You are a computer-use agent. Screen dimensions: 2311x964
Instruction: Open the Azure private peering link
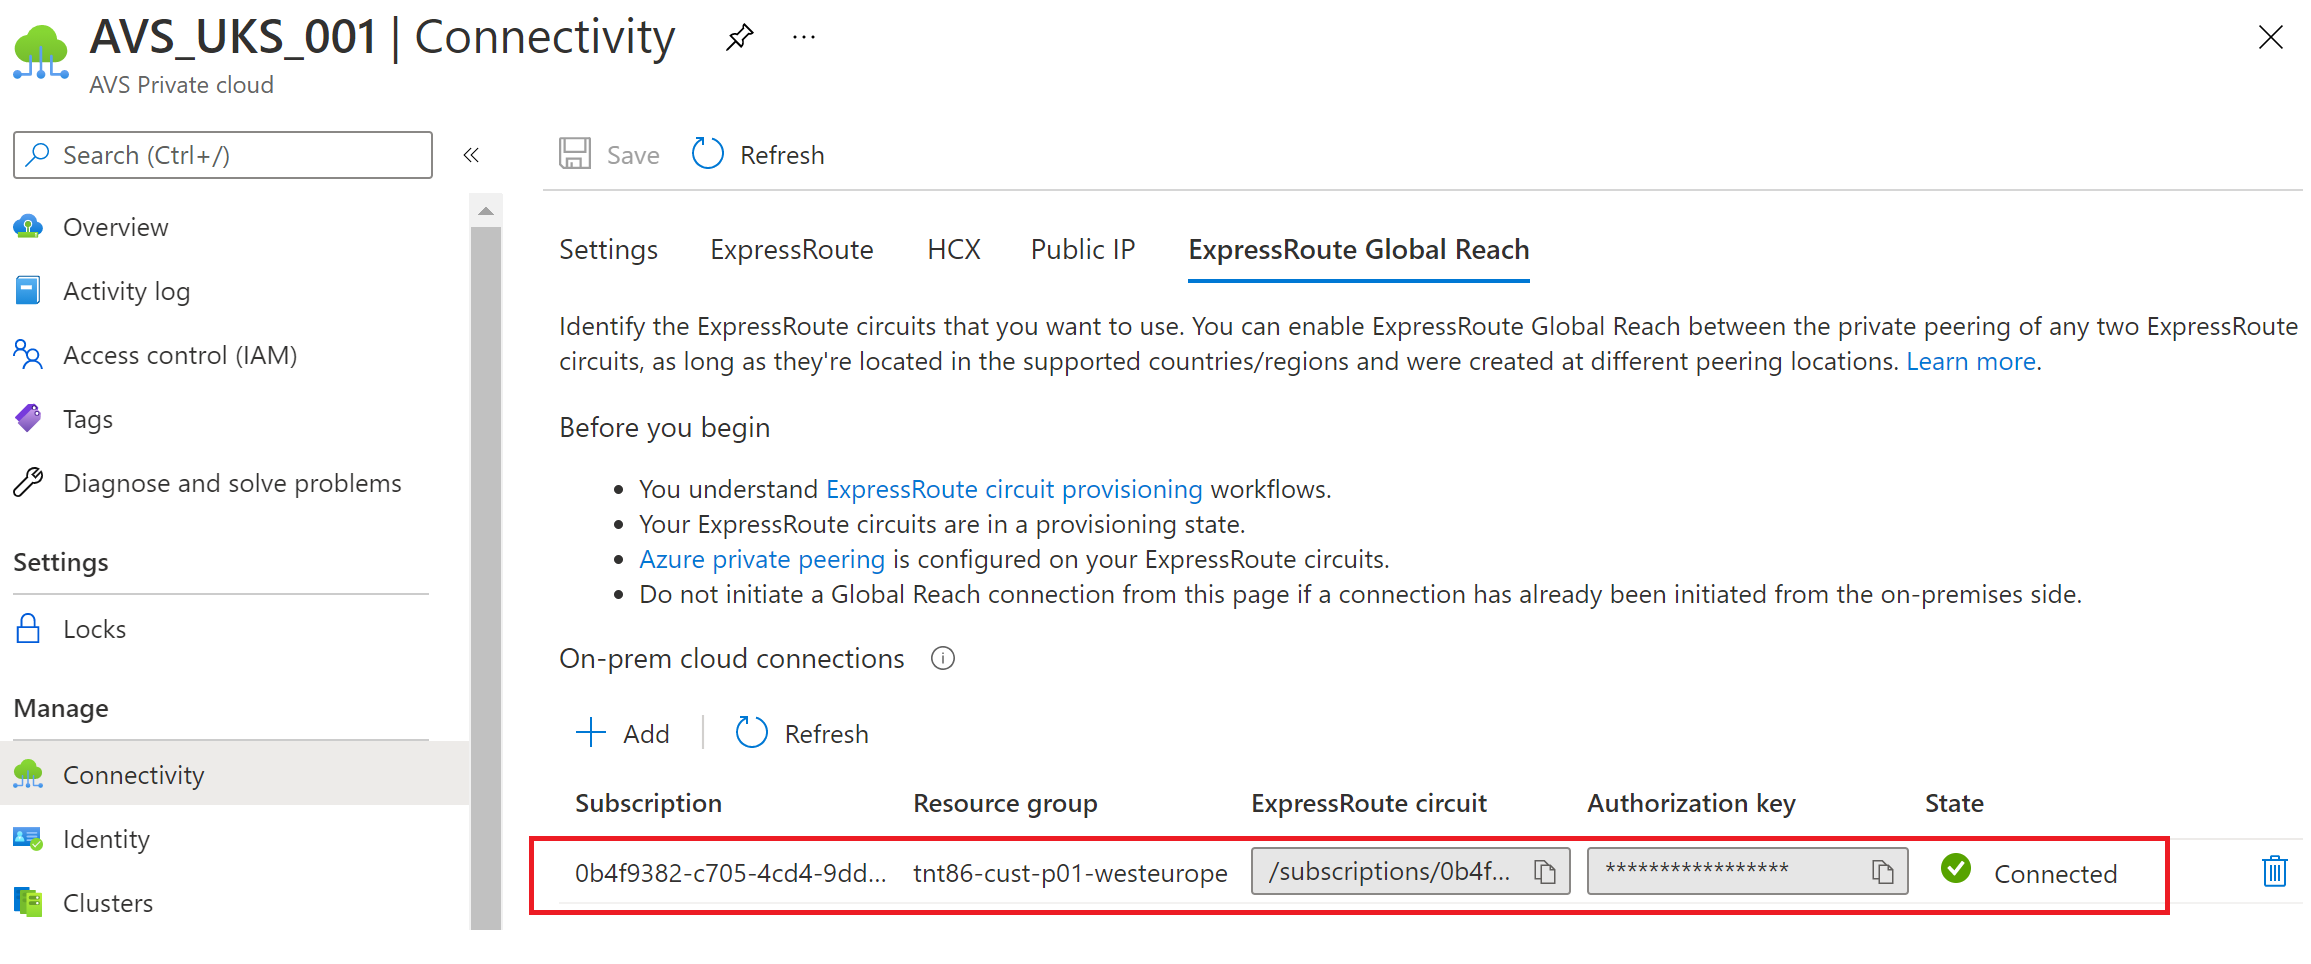[x=762, y=559]
